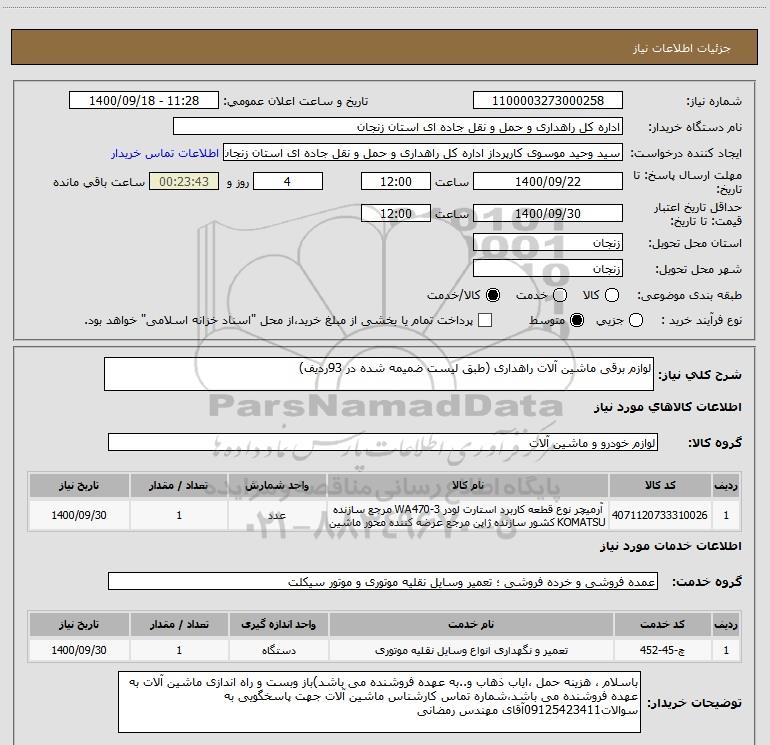Click the نام کالا column header

468,485
